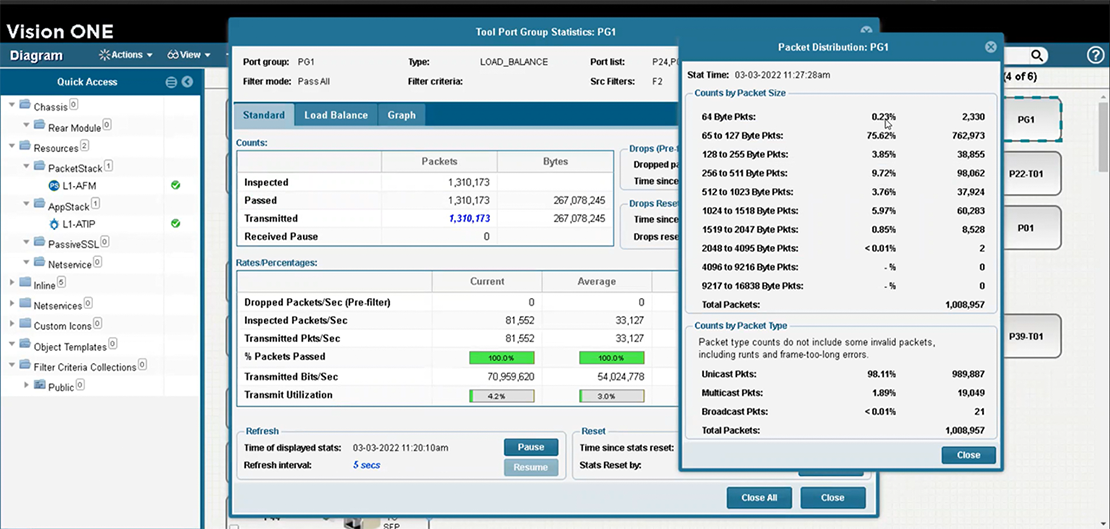This screenshot has width=1110, height=529.
Task: Open the View dropdown menu
Action: click(x=188, y=55)
